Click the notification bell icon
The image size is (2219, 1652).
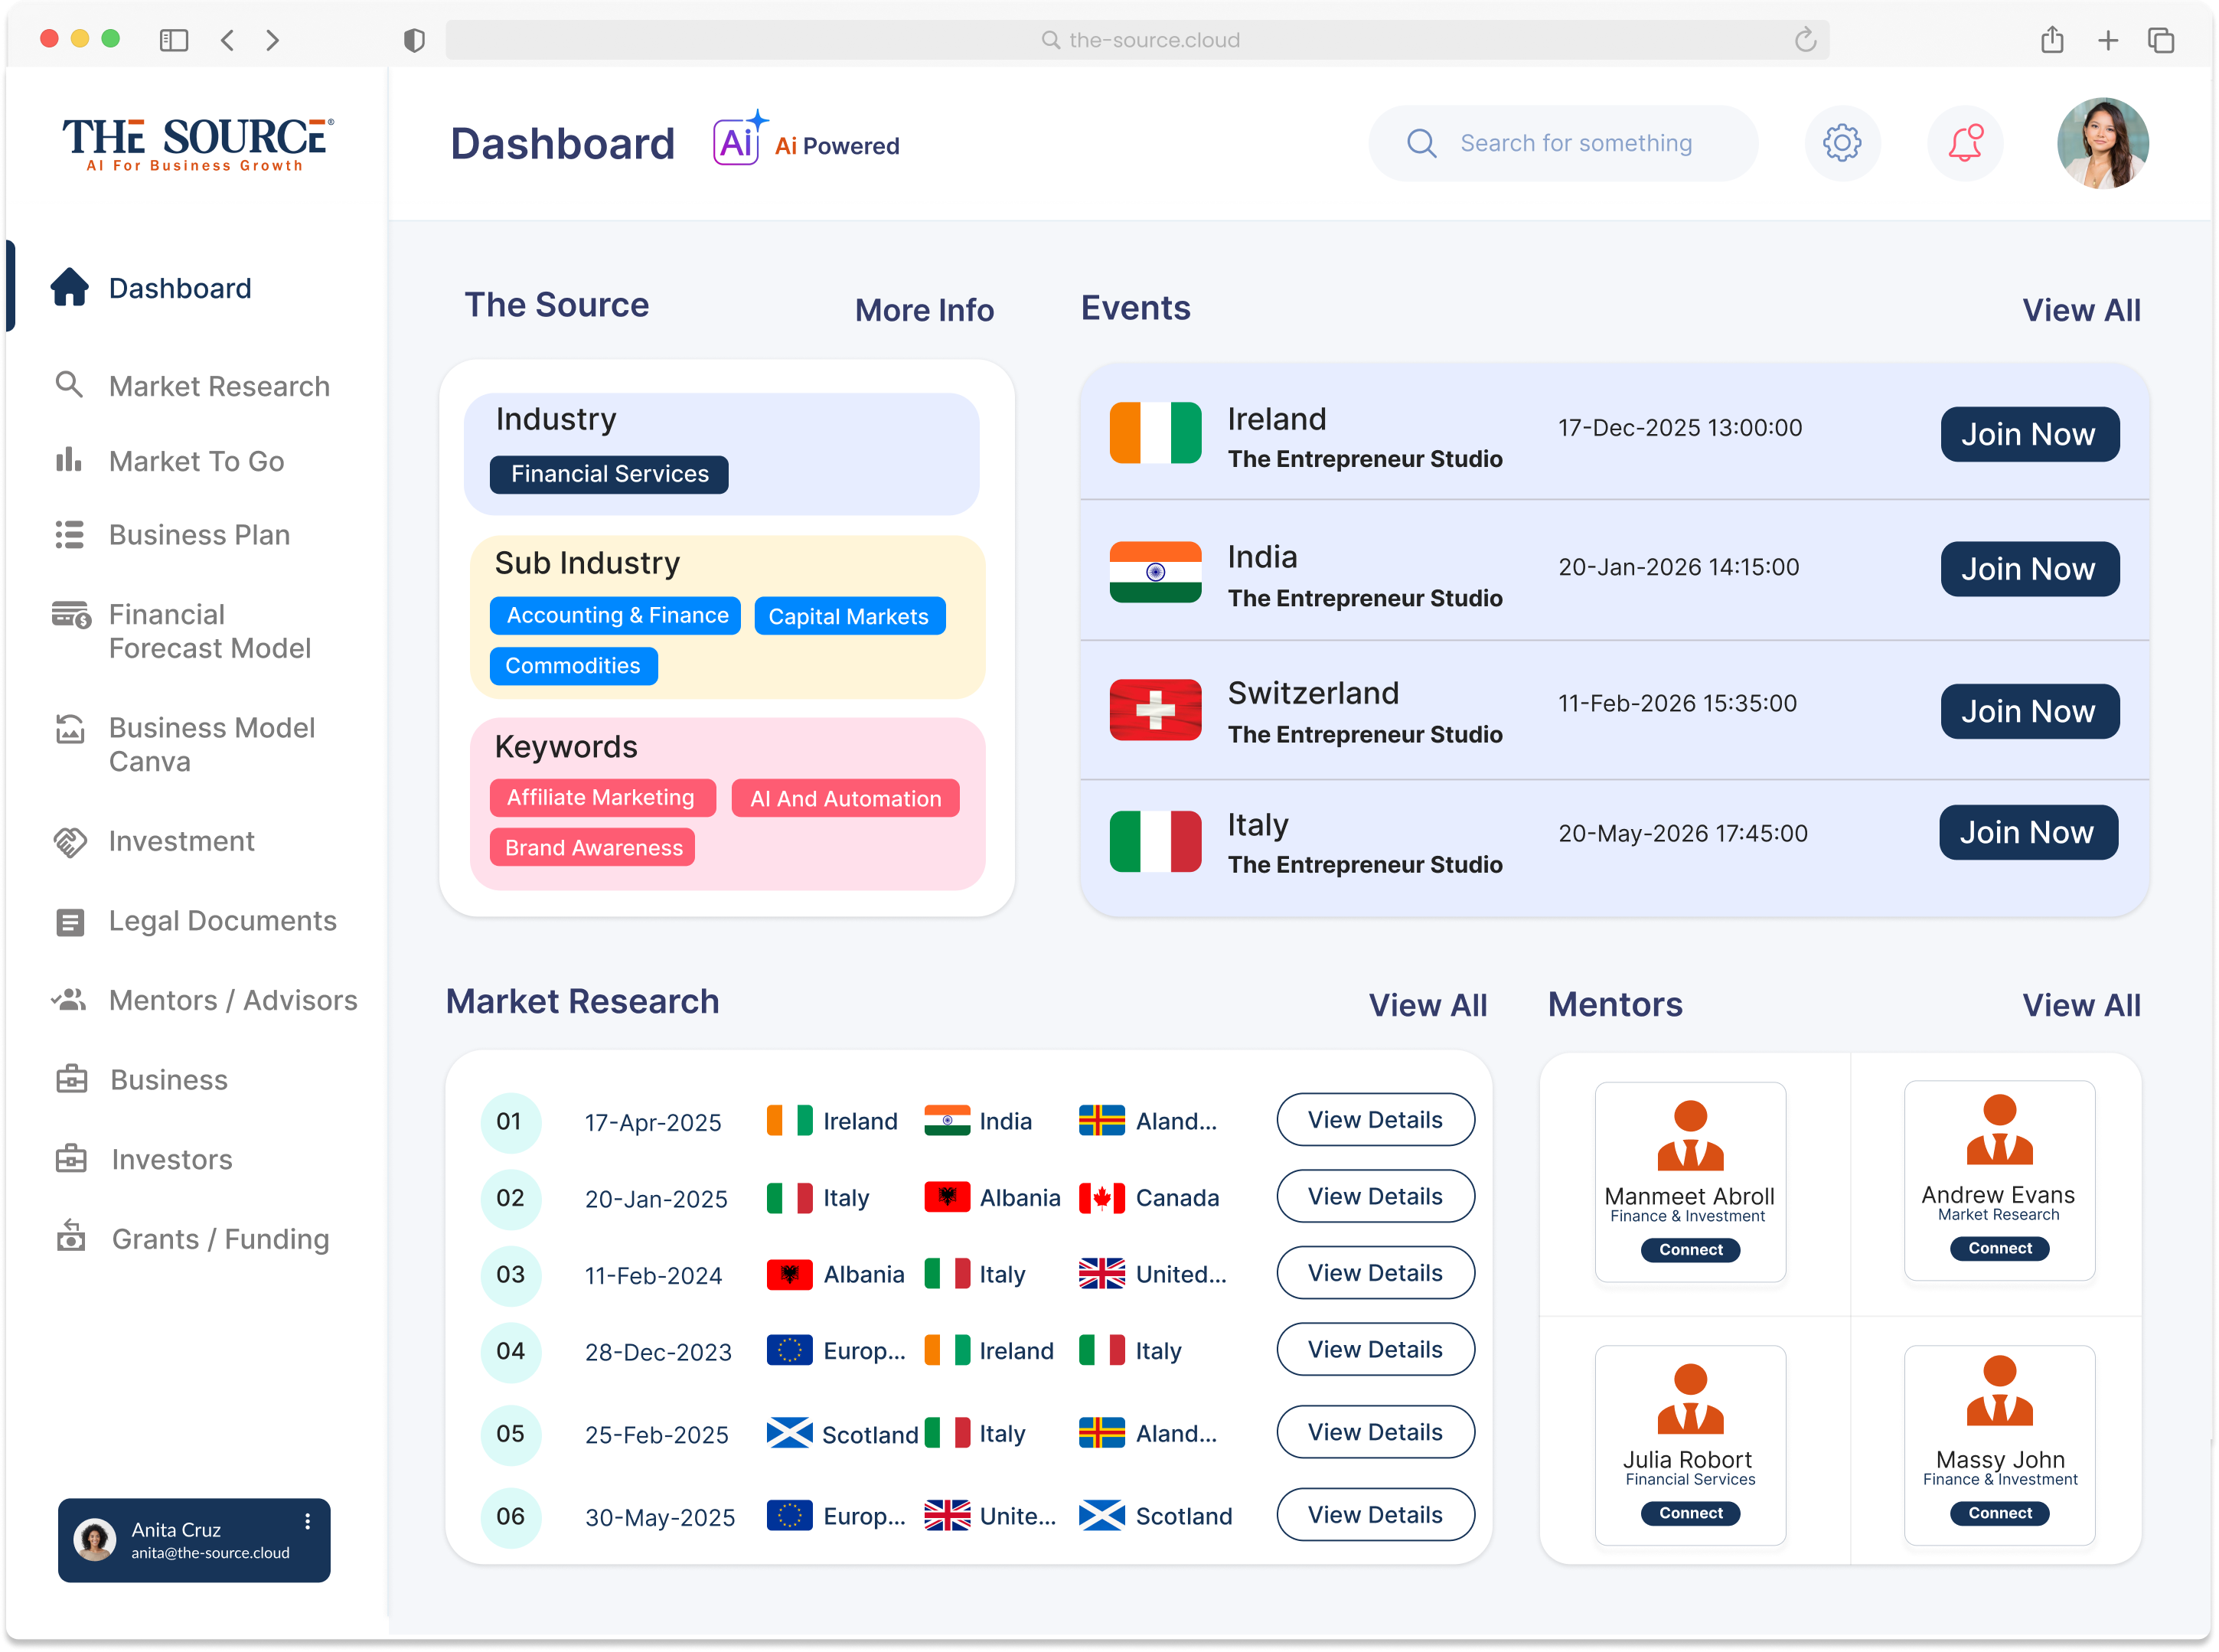tap(1964, 143)
